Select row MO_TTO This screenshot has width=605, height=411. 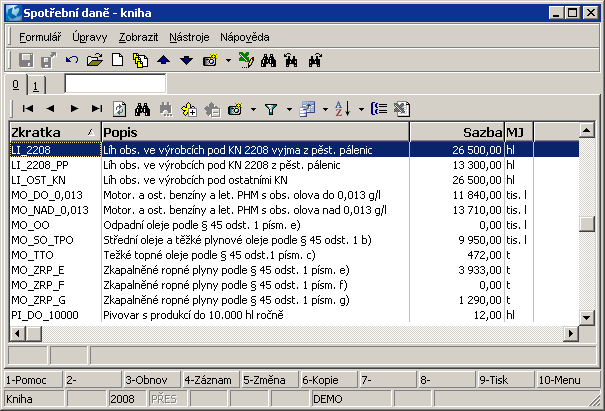point(294,255)
